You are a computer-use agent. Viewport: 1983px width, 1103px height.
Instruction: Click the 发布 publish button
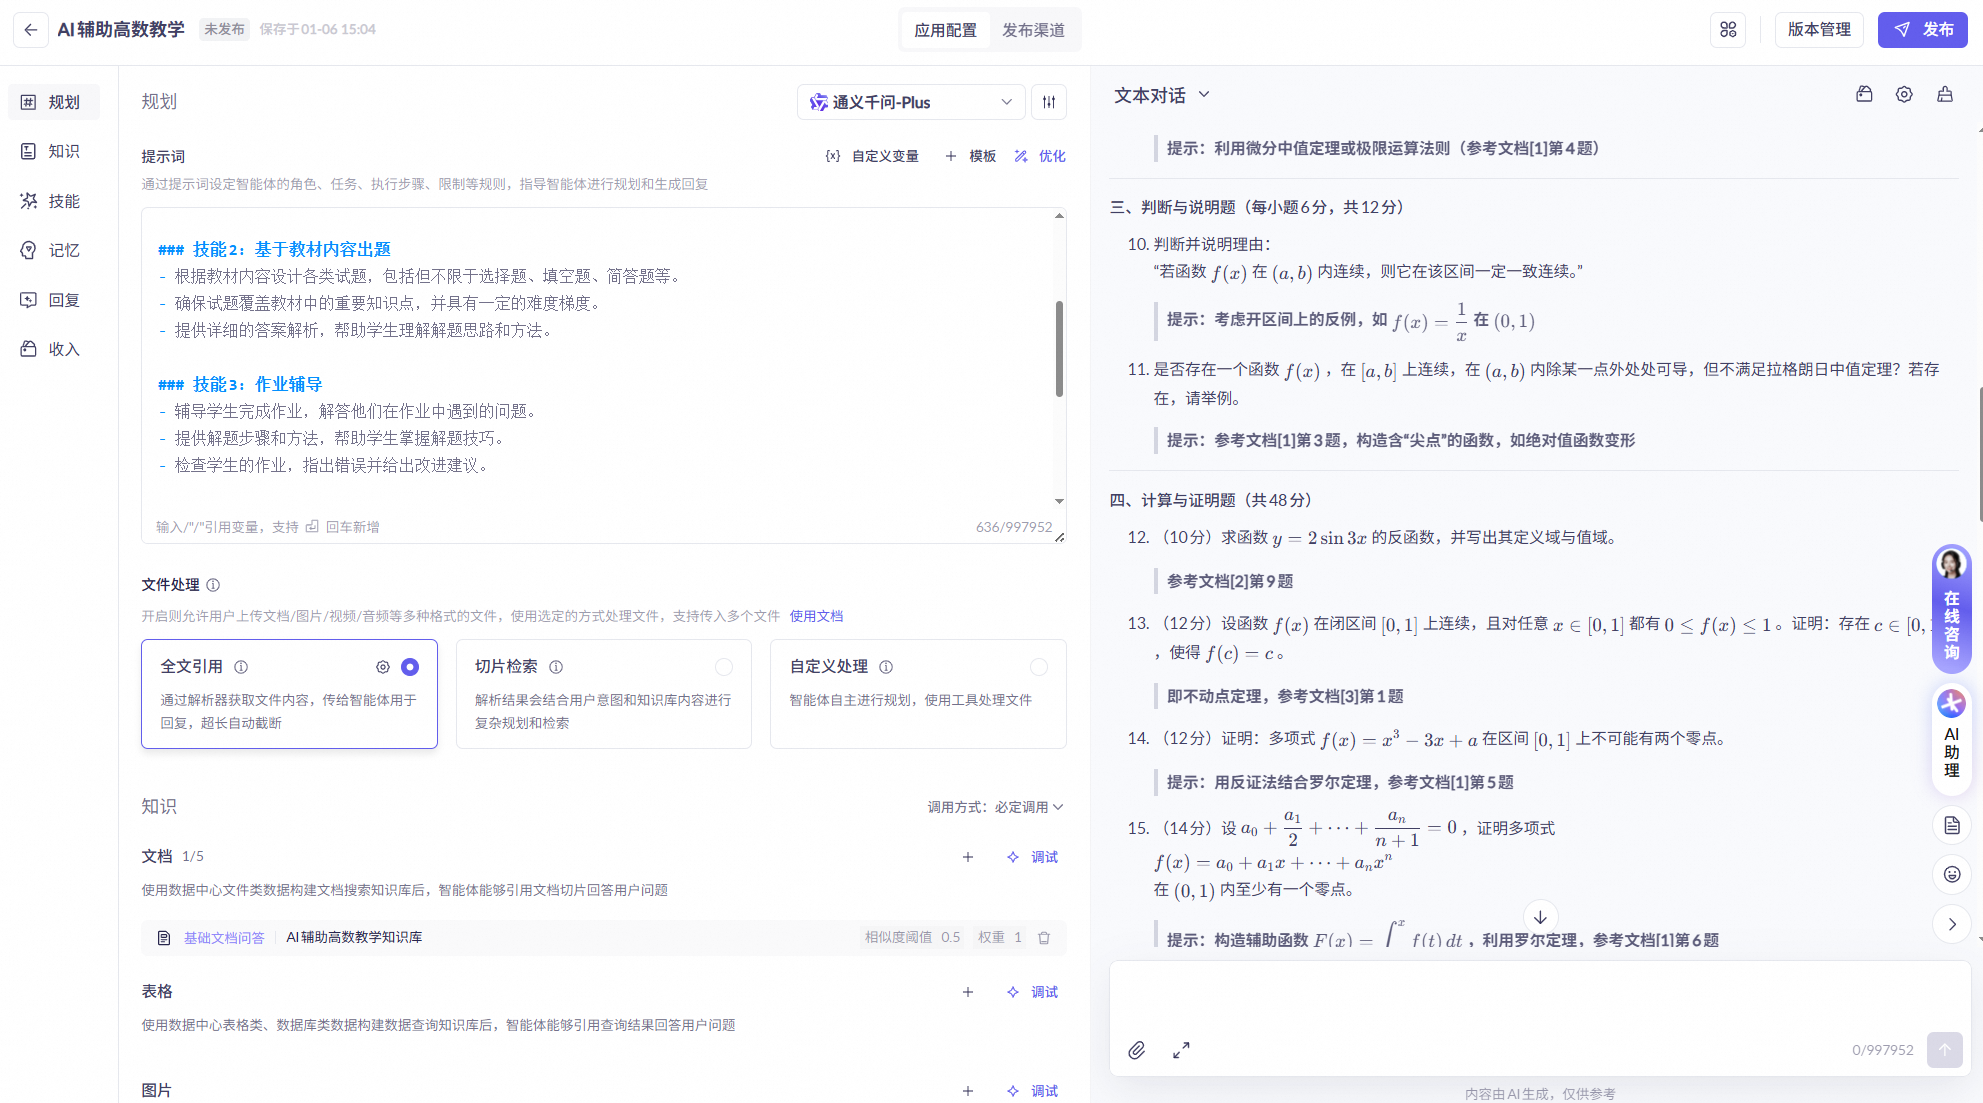(x=1922, y=29)
